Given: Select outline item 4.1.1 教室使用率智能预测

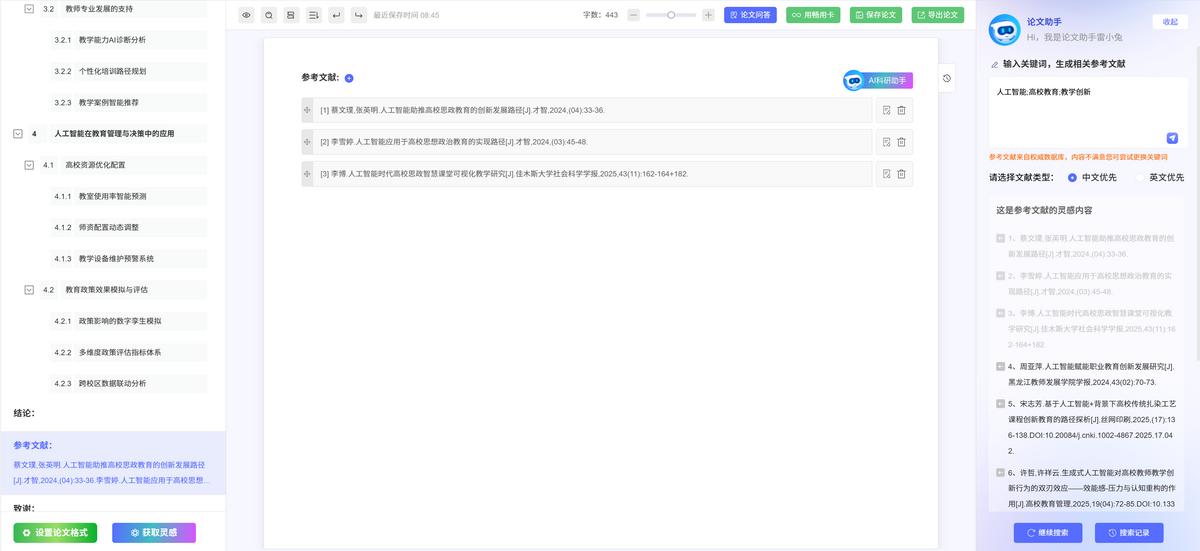Looking at the screenshot, I should point(127,196).
